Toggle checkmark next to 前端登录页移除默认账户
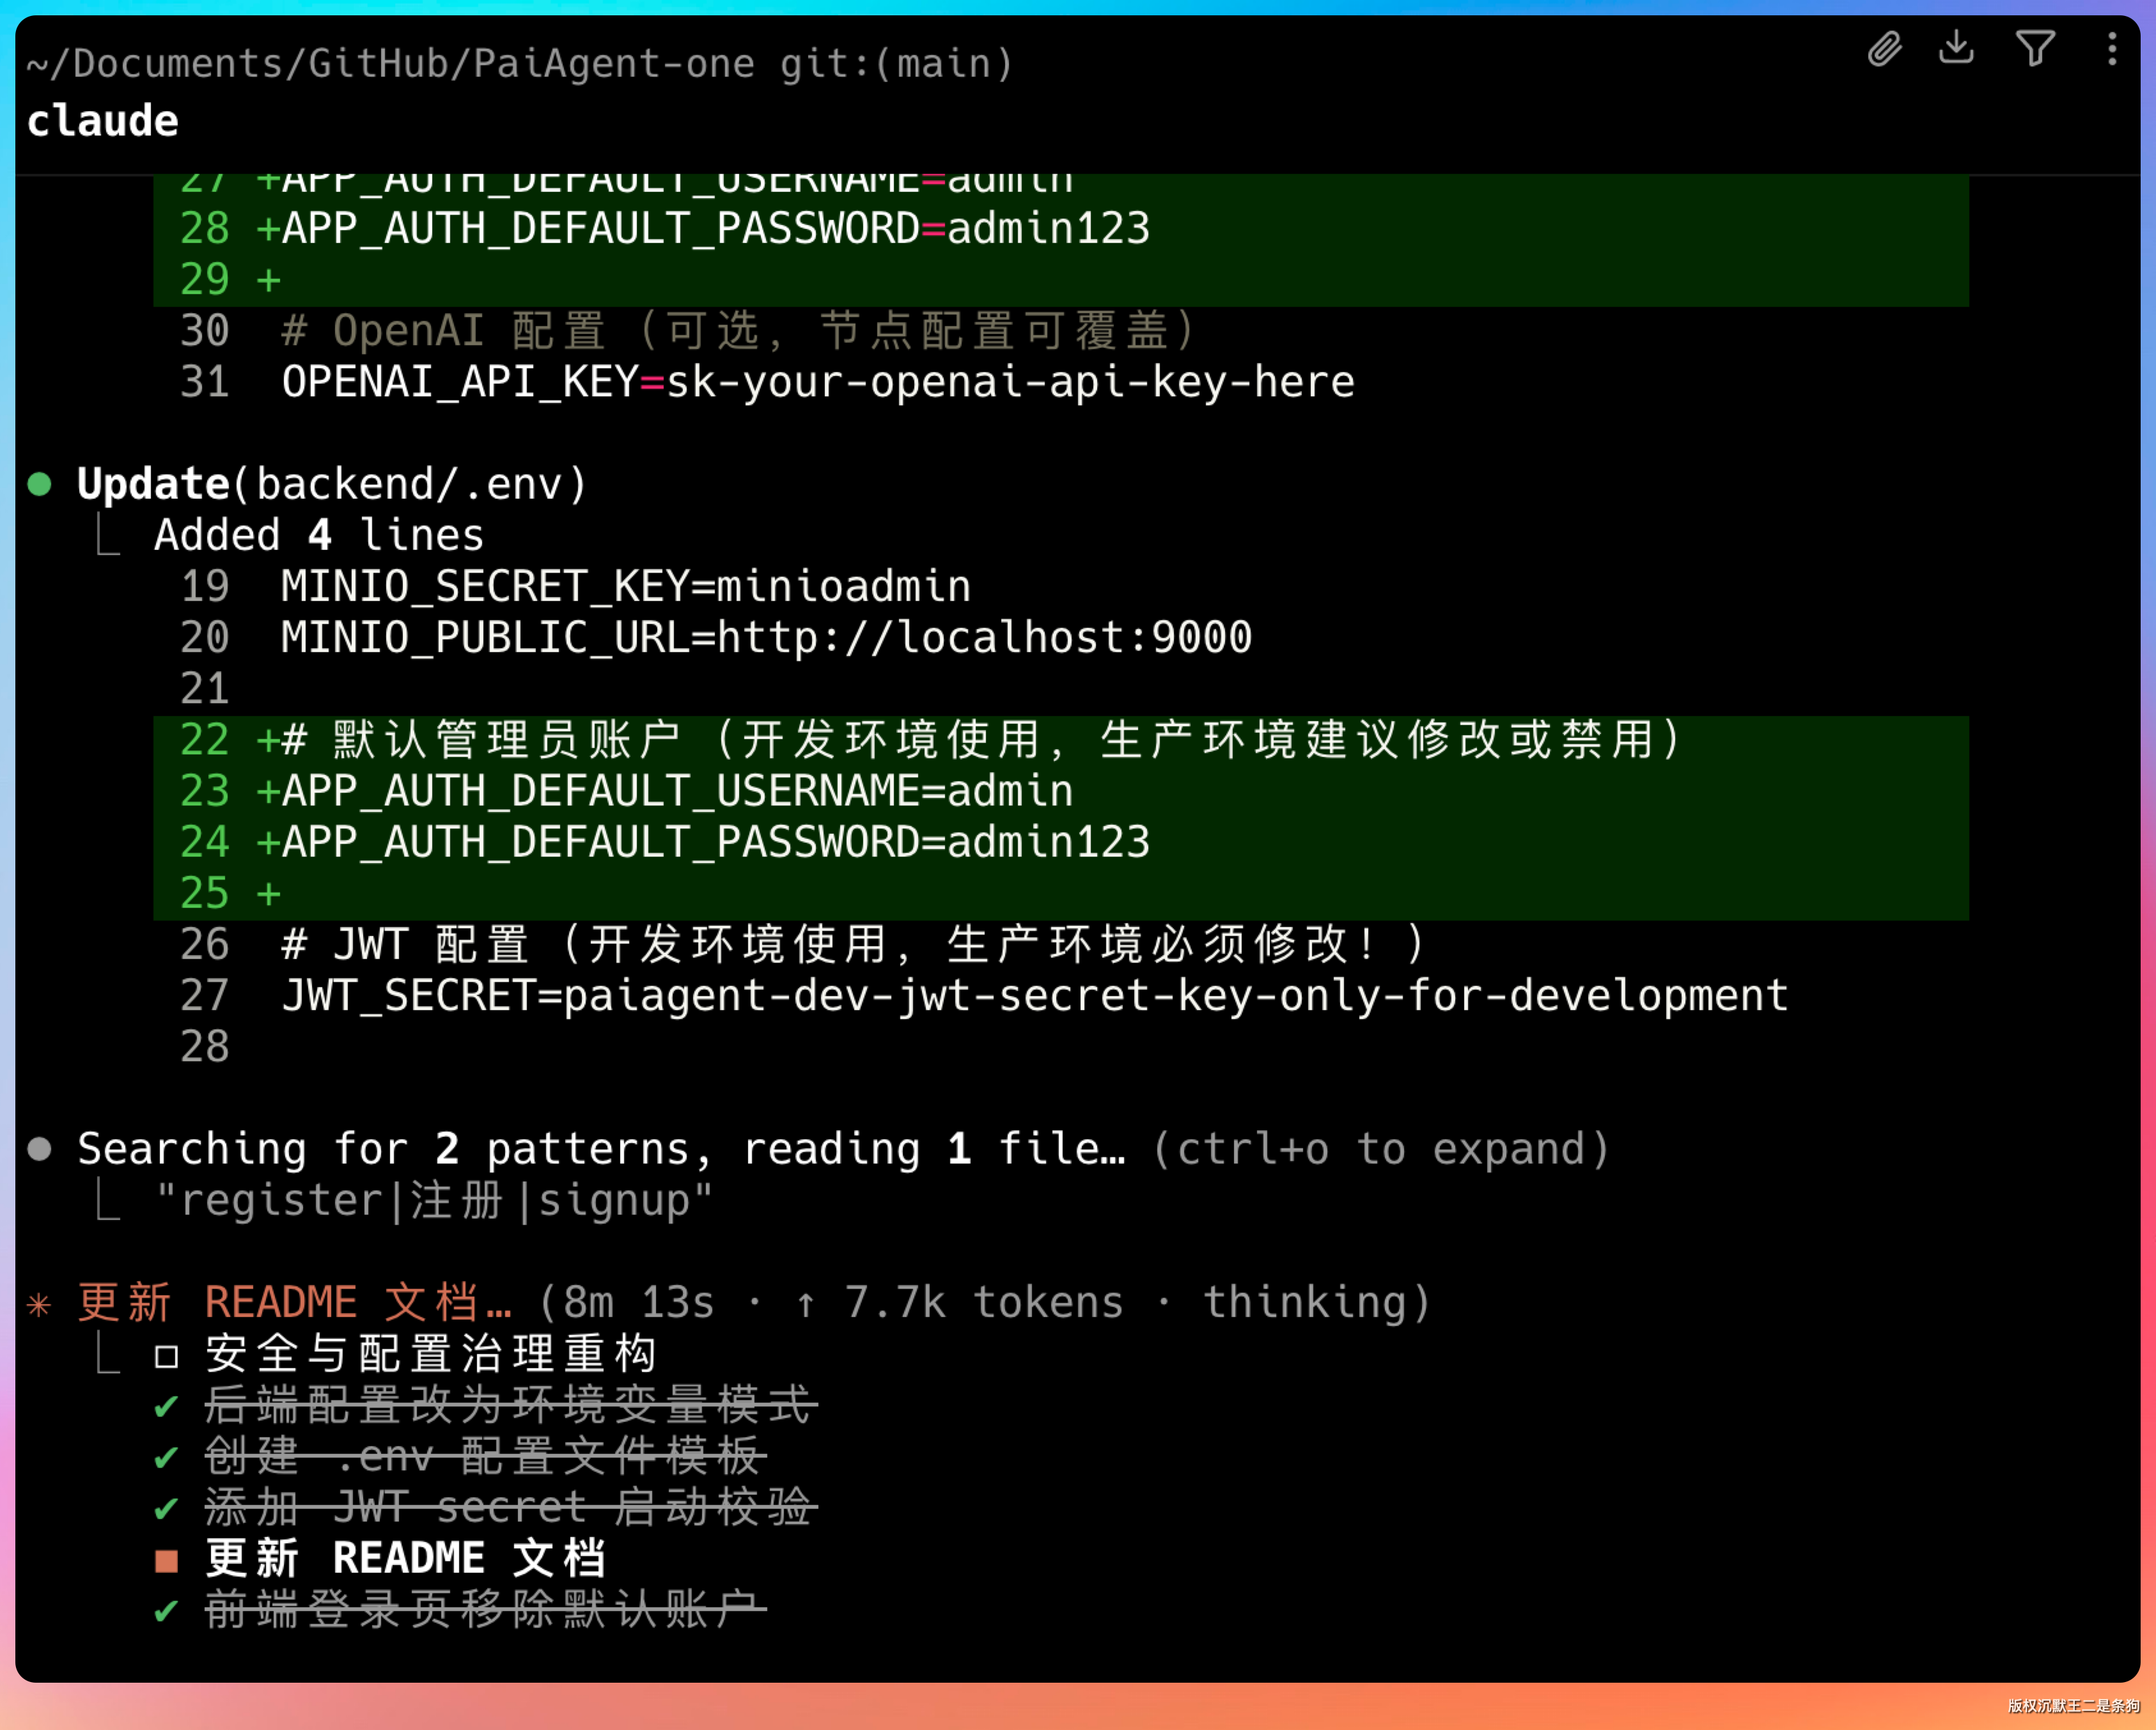2156x1730 pixels. pyautogui.click(x=167, y=1611)
